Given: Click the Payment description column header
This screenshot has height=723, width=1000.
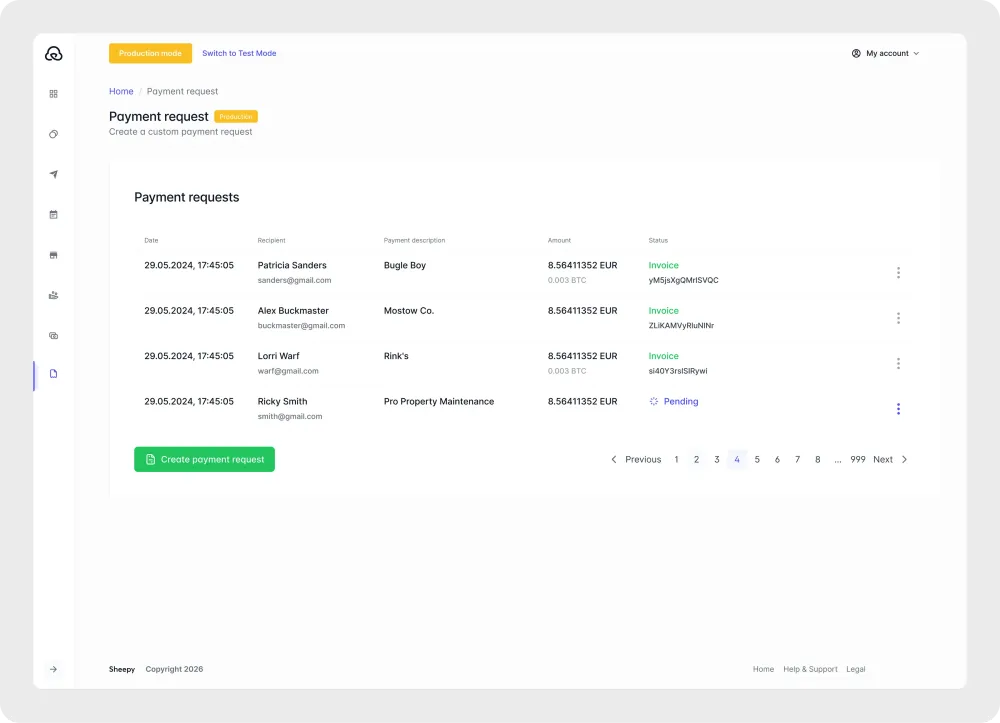Looking at the screenshot, I should click(x=415, y=240).
